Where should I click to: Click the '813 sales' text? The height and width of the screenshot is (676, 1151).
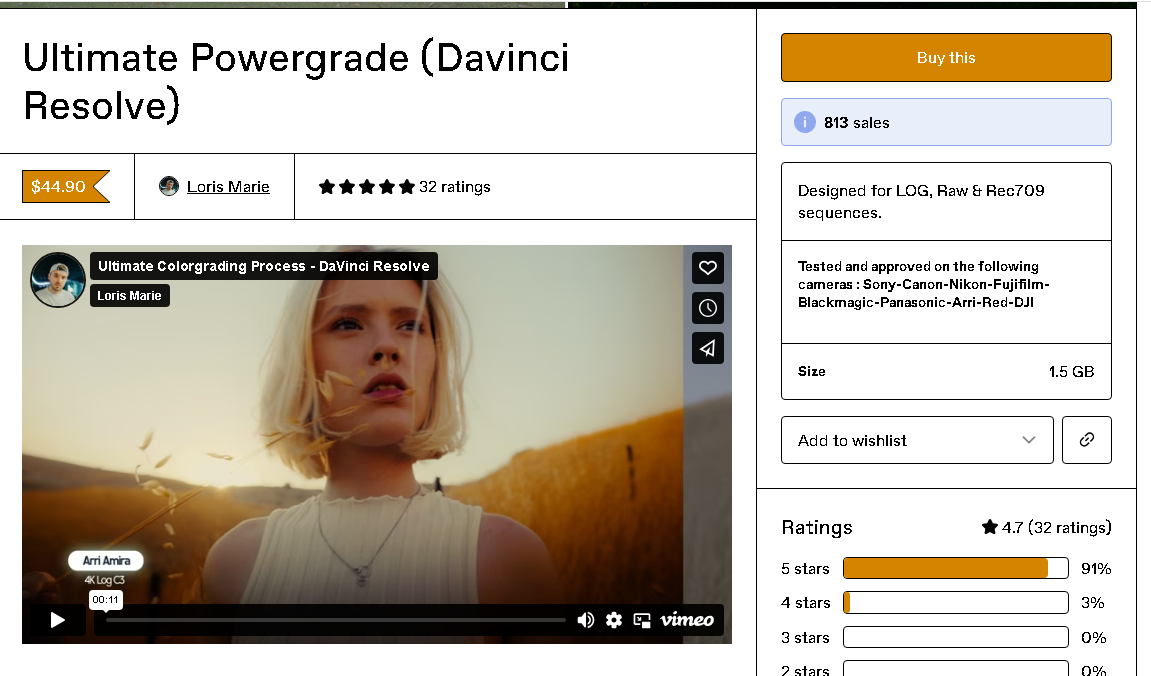pyautogui.click(x=856, y=123)
